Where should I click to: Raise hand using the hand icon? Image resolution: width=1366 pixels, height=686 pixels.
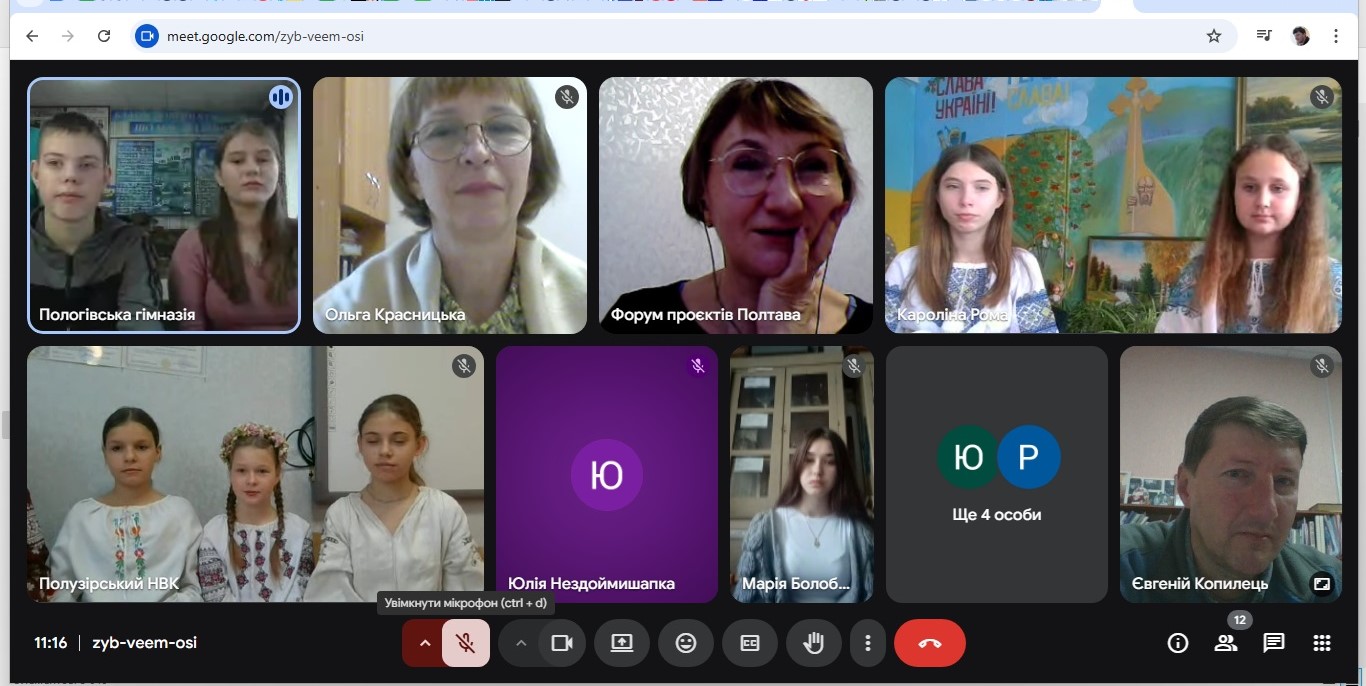[813, 643]
